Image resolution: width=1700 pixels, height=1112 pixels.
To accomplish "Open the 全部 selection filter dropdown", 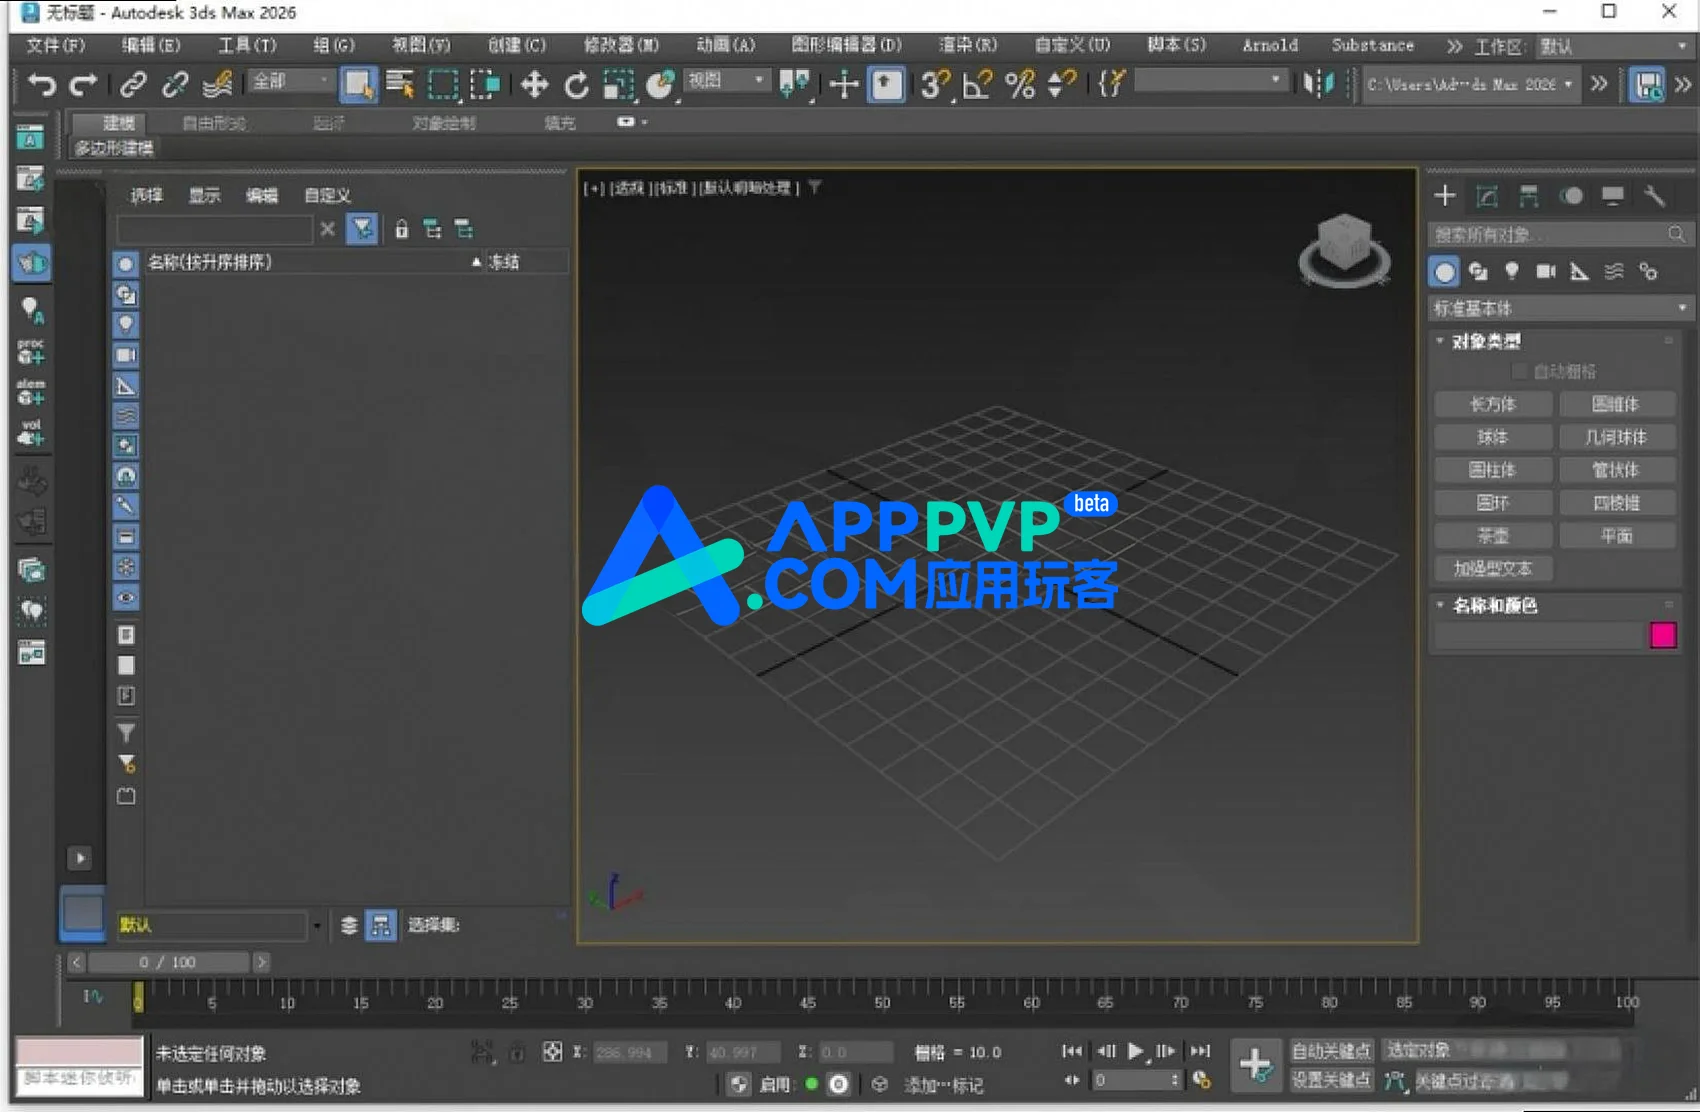I will click(288, 83).
